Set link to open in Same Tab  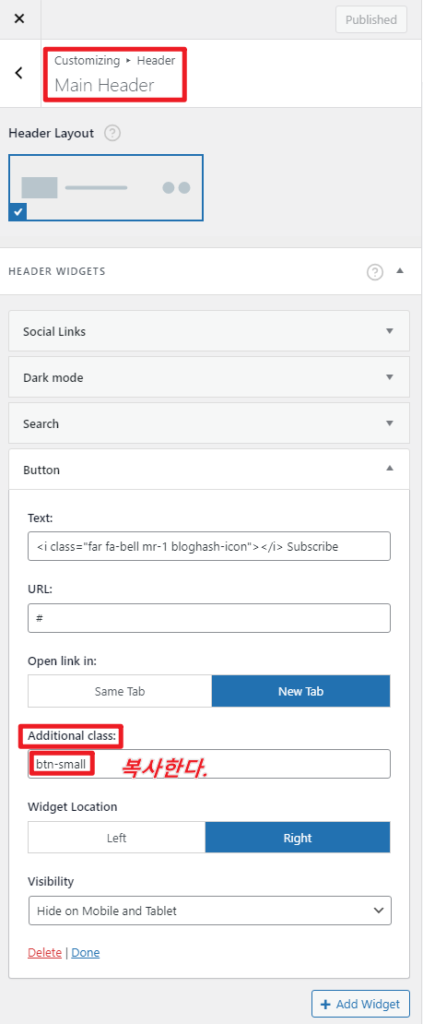(x=119, y=691)
